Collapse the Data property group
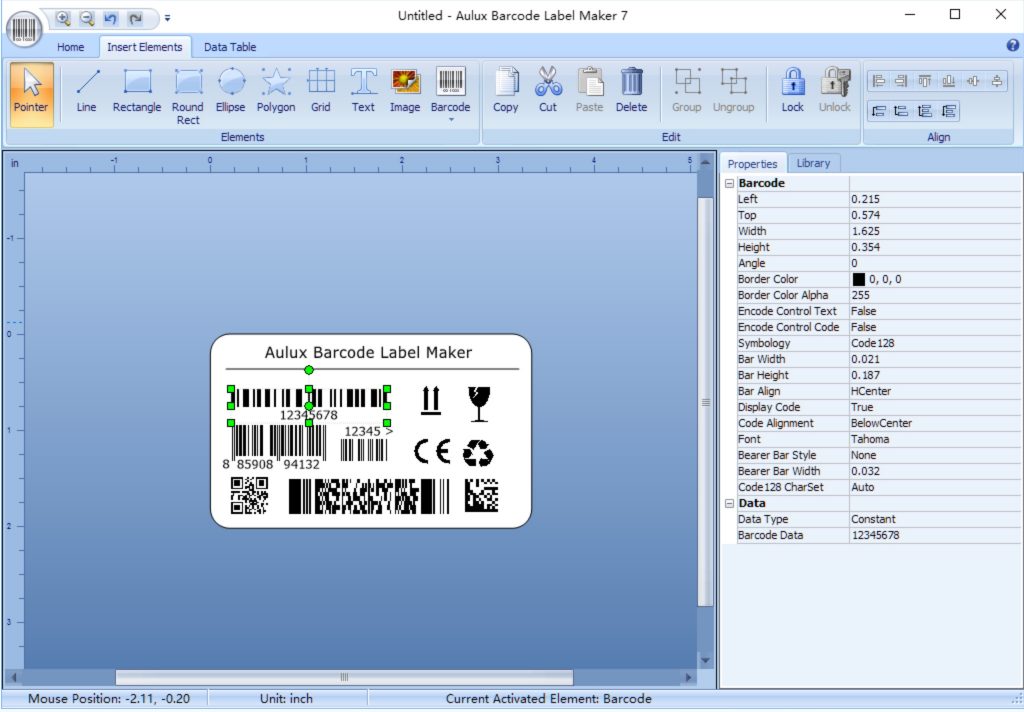The height and width of the screenshot is (712, 1024). coord(730,503)
